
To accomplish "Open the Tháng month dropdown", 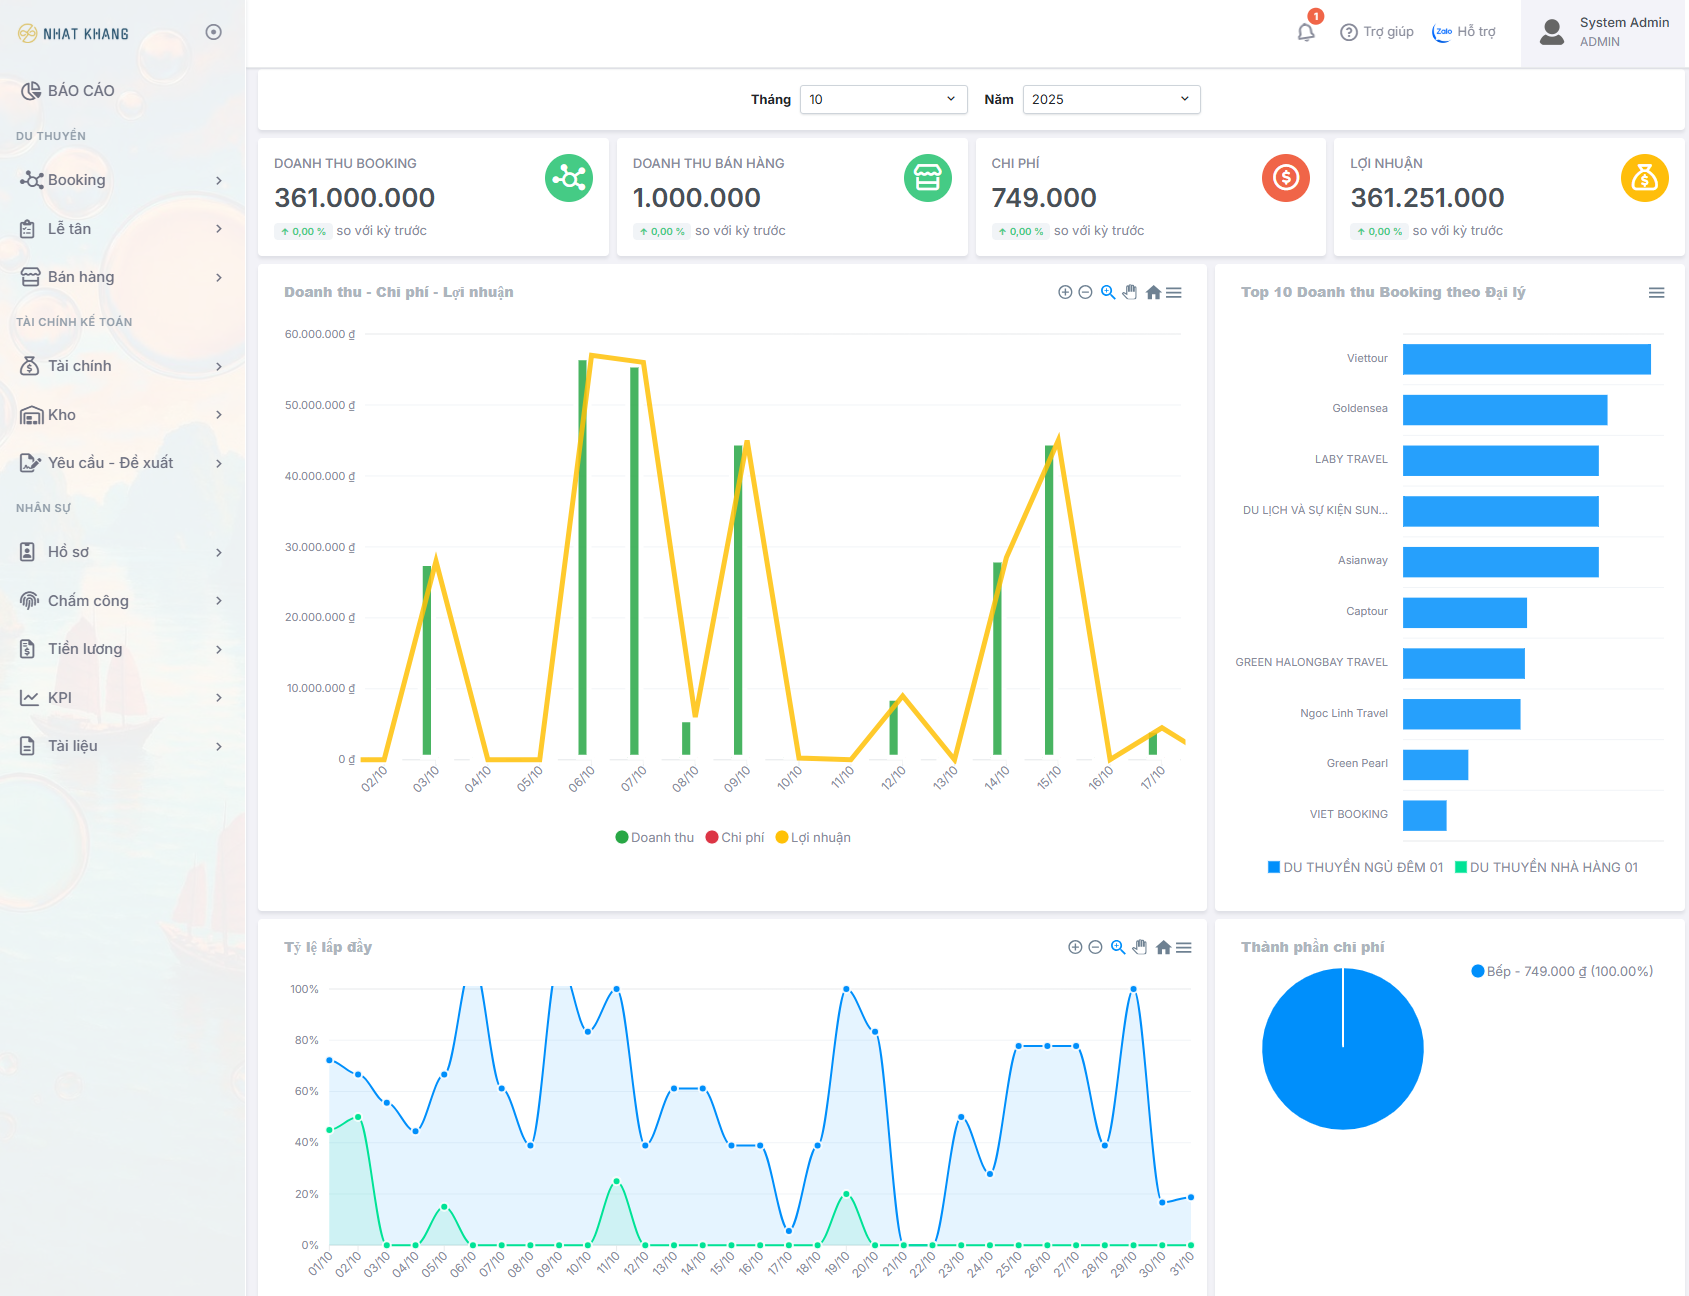I will [x=883, y=99].
